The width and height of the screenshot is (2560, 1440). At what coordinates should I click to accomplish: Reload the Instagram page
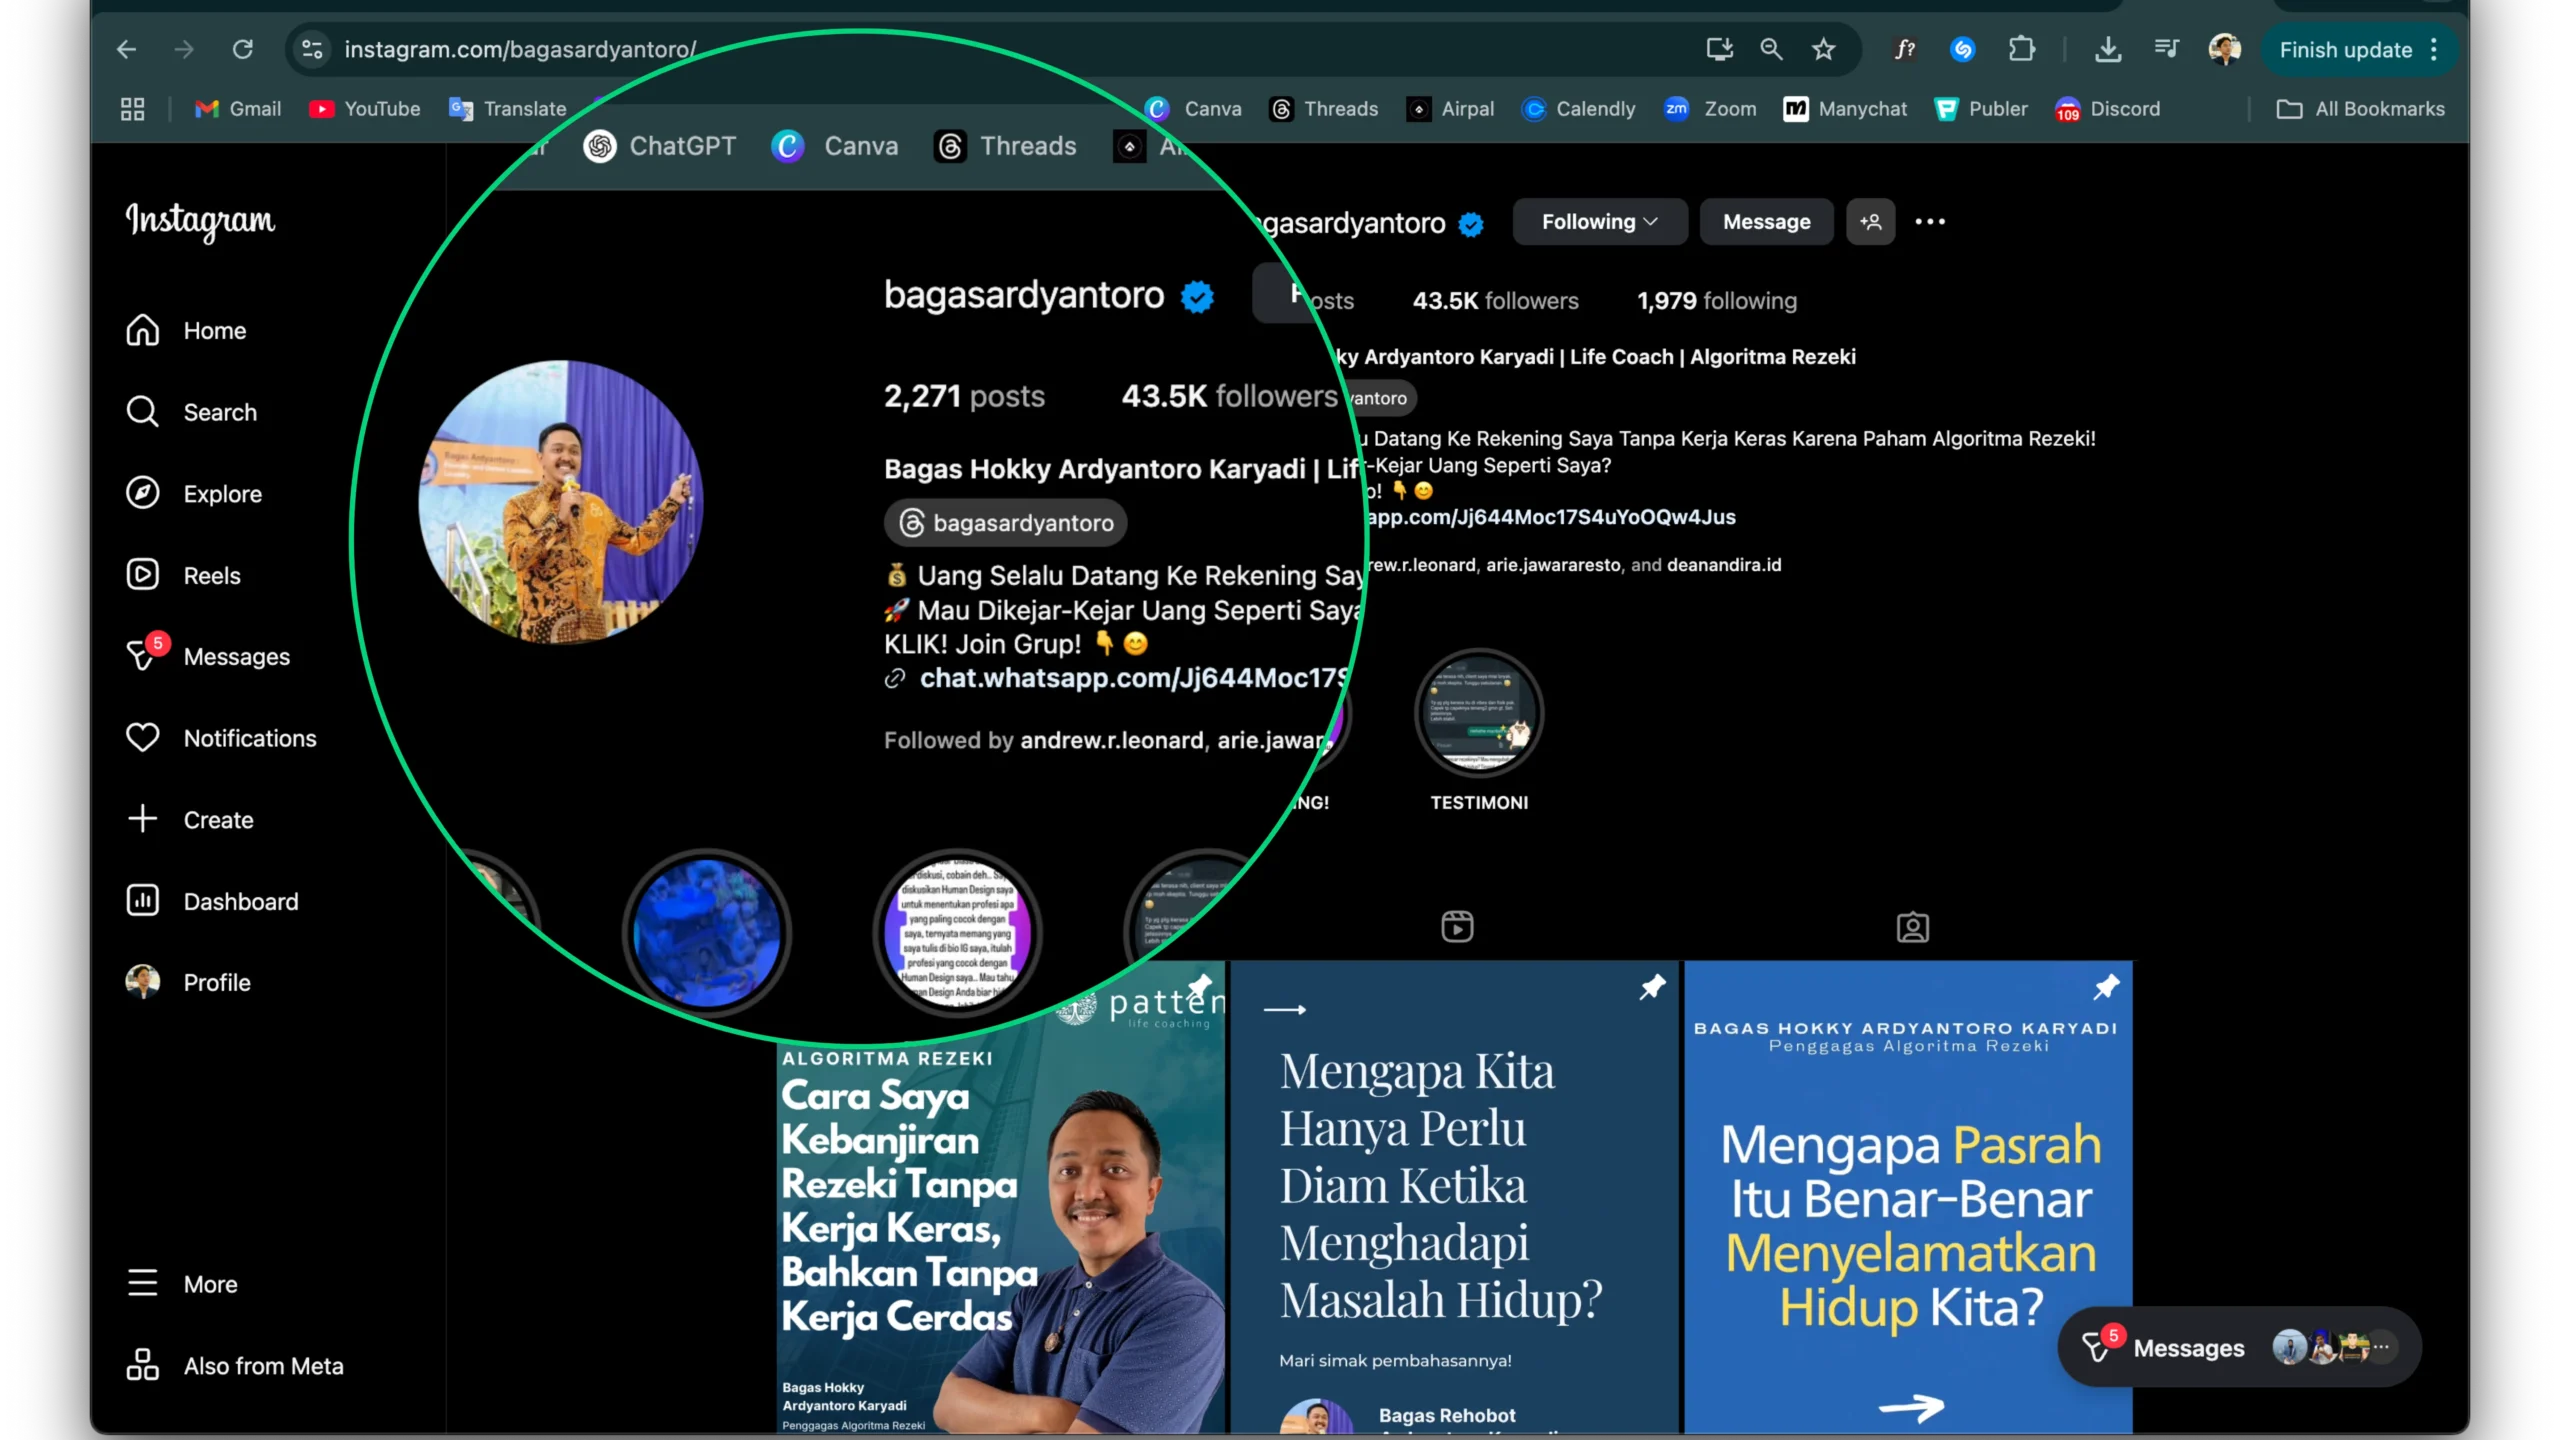(243, 49)
